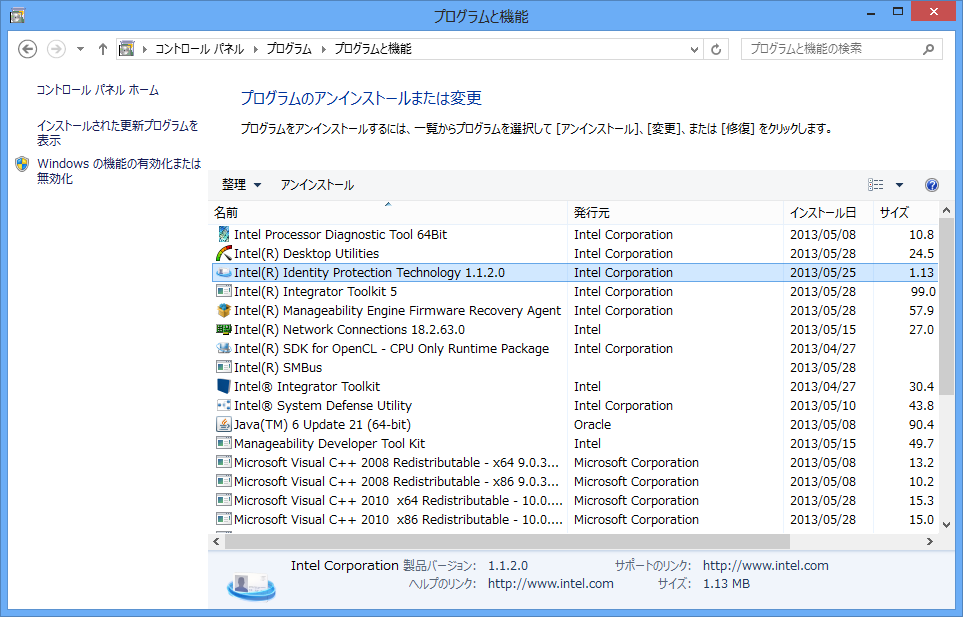This screenshot has height=617, width=963.
Task: Open the help question mark icon
Action: pos(932,185)
